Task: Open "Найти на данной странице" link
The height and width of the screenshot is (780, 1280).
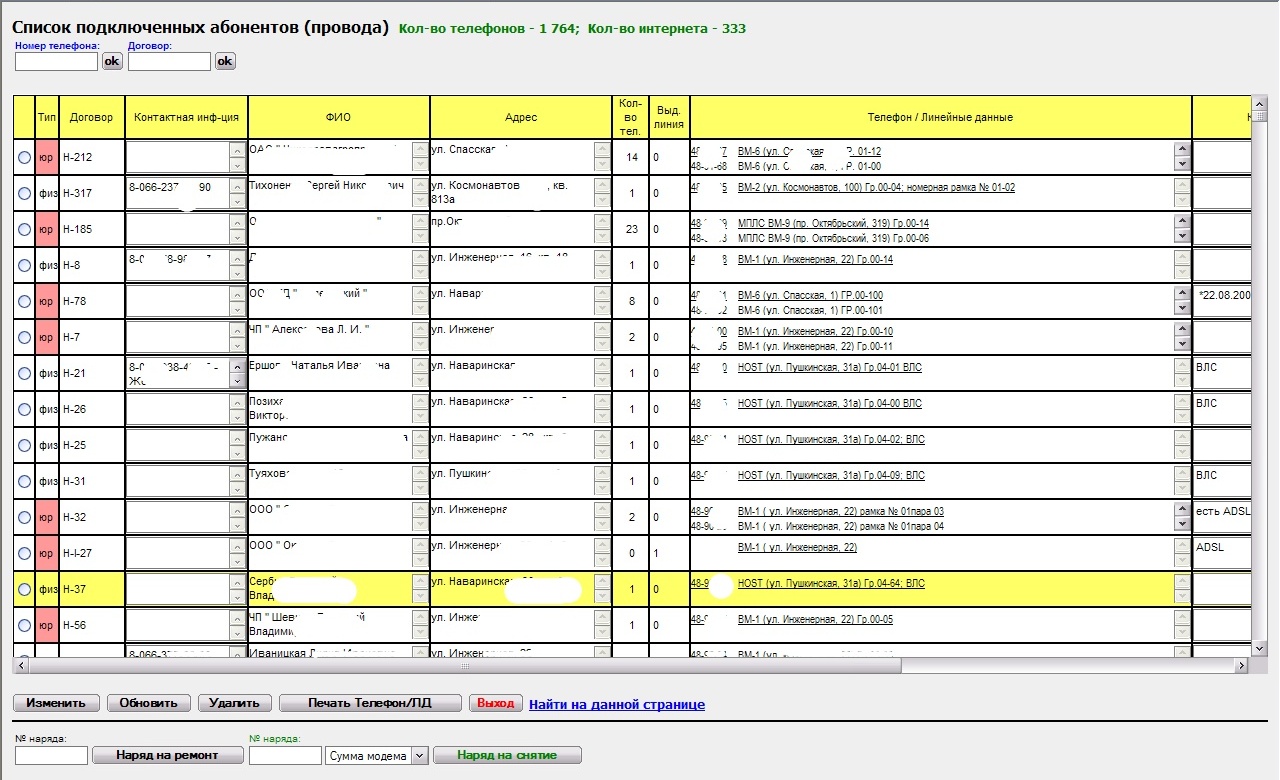Action: pos(616,704)
